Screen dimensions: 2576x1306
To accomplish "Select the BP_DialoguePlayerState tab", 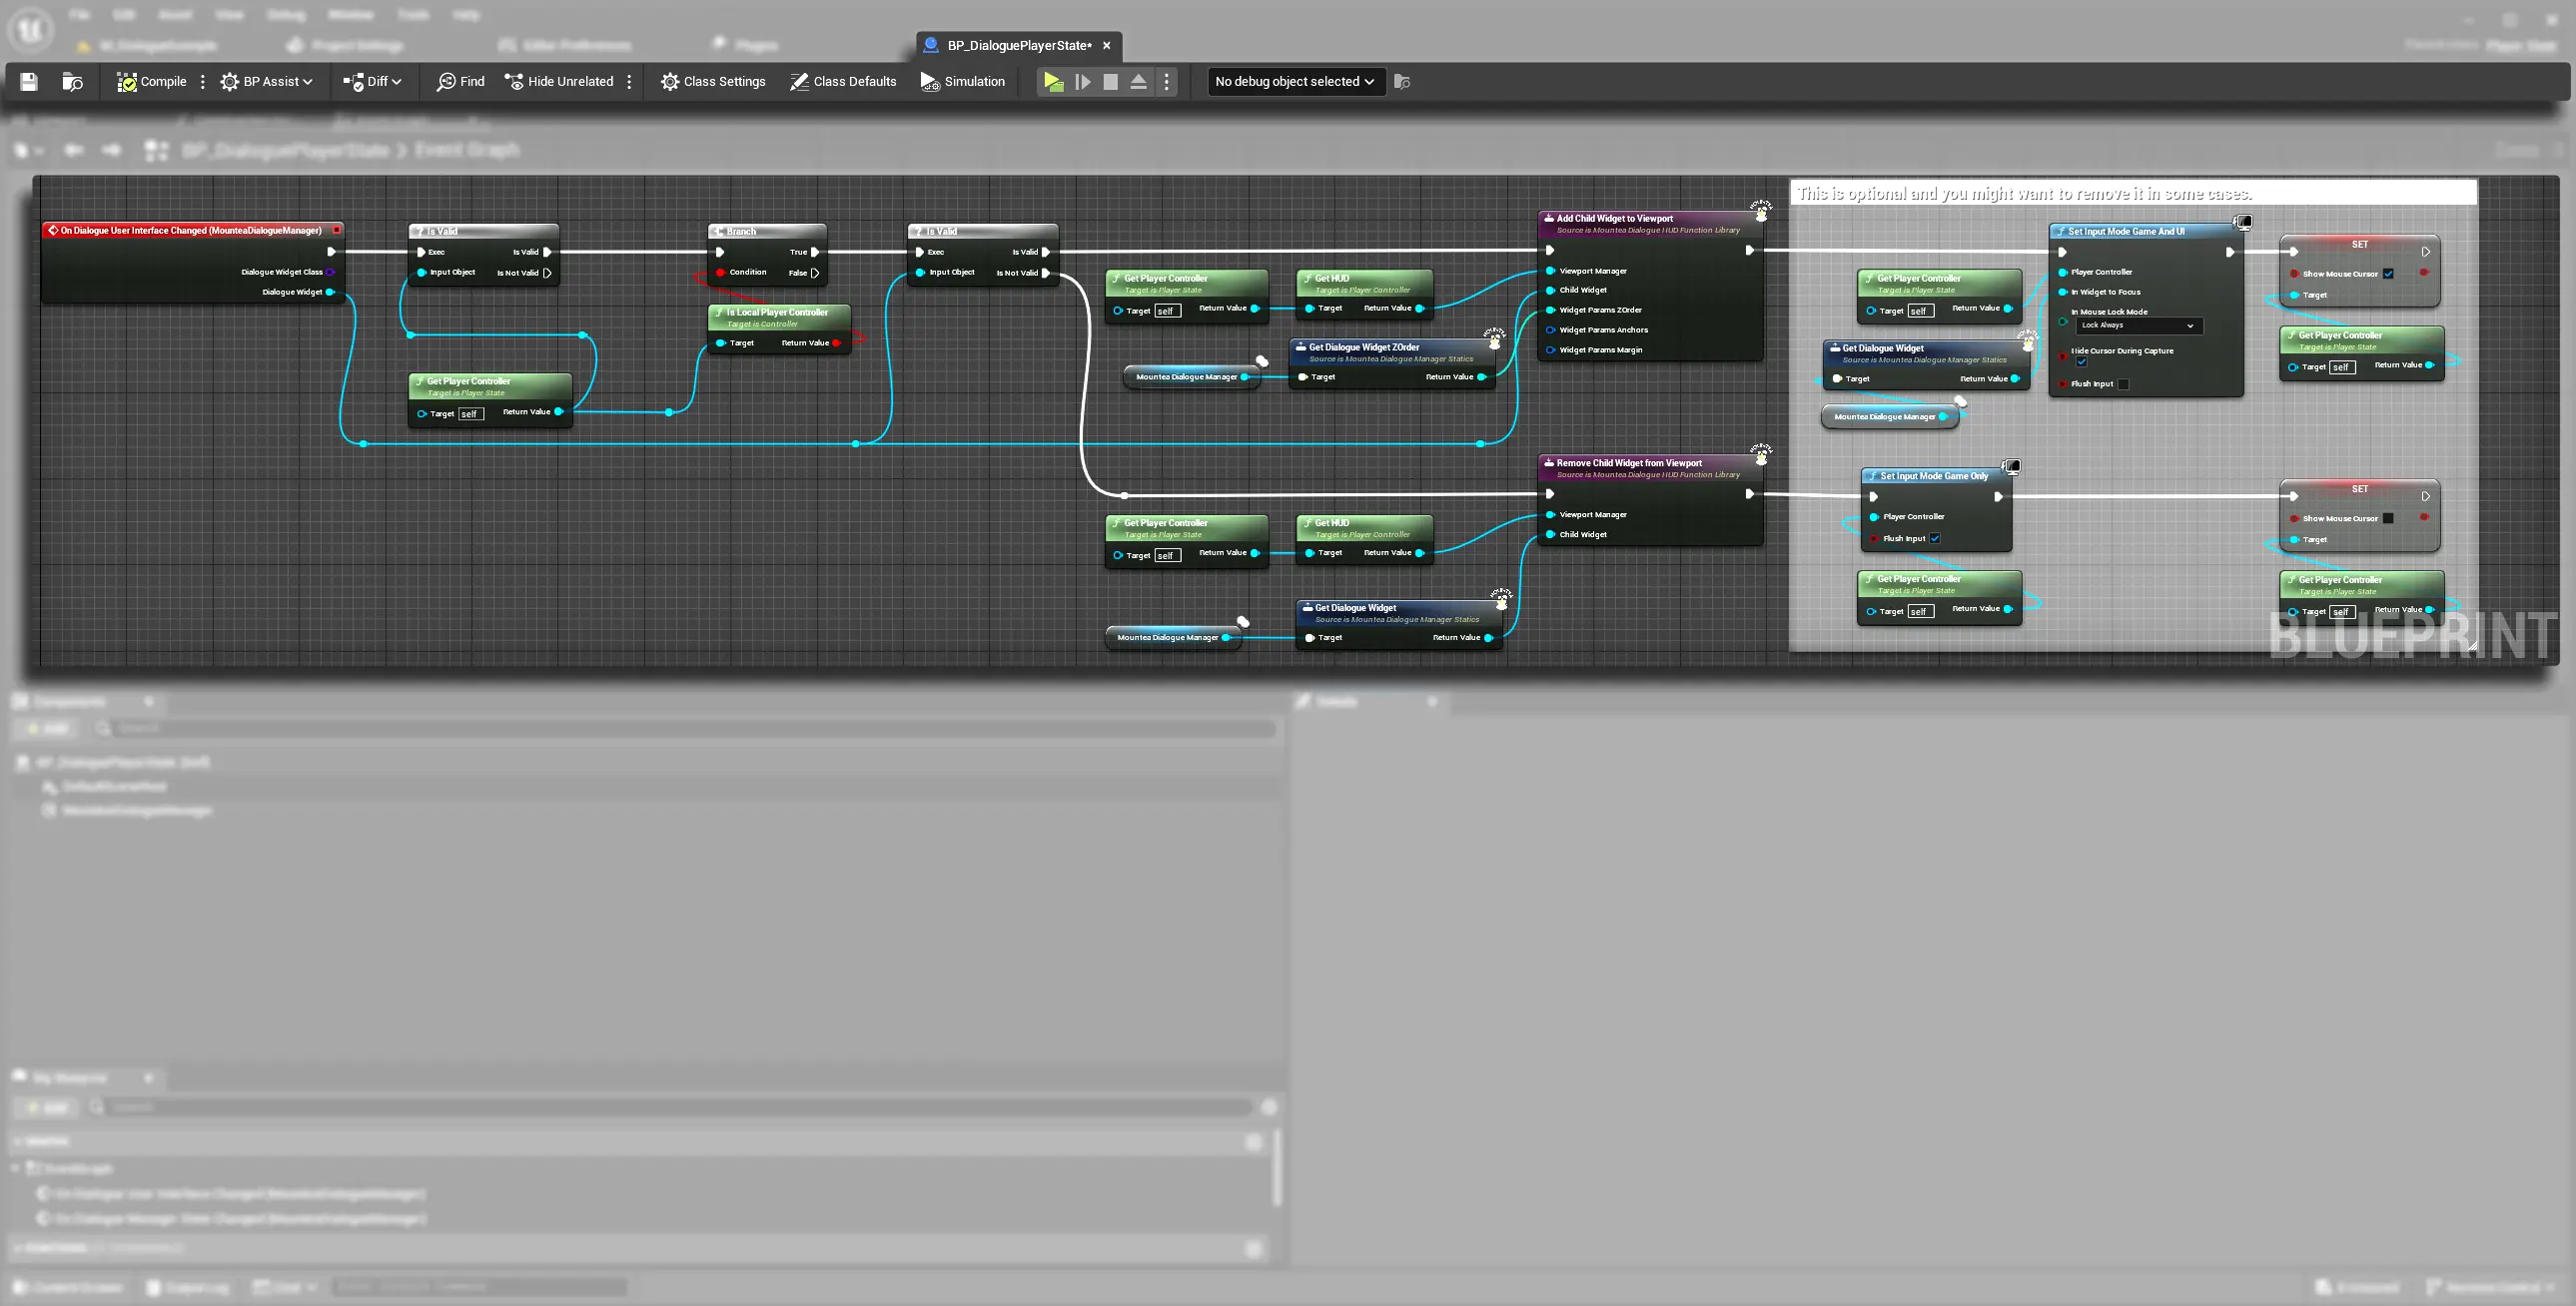I will pos(1018,46).
